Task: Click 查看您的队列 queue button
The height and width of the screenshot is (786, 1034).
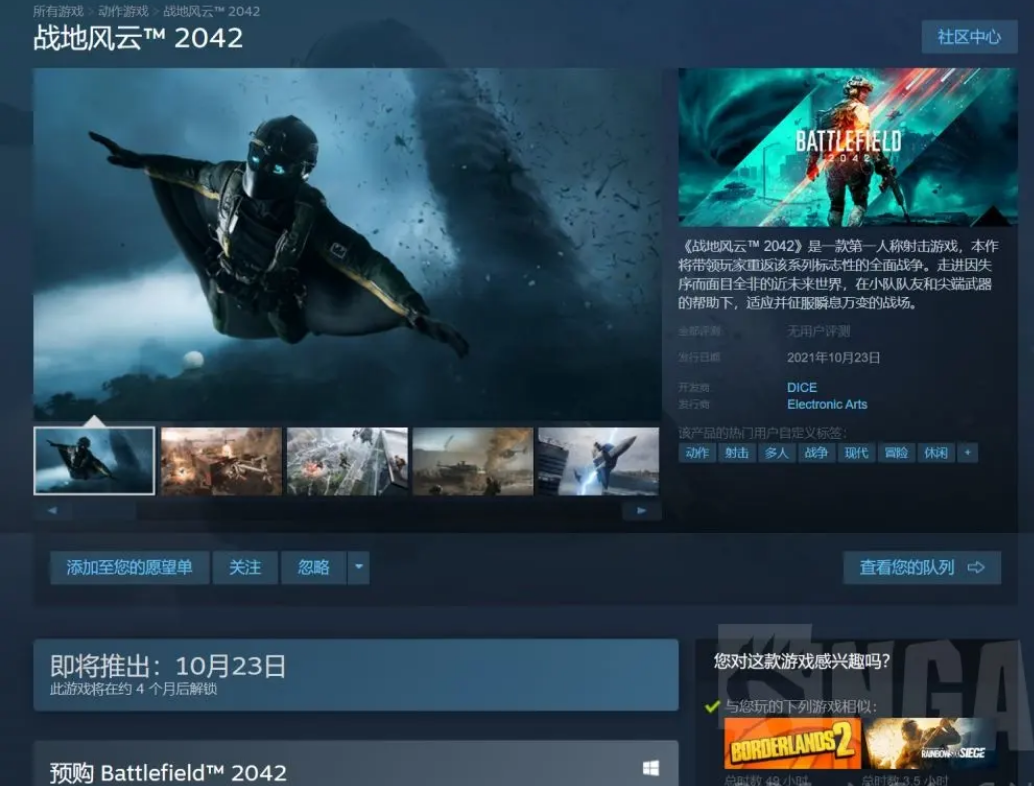Action: coord(921,568)
